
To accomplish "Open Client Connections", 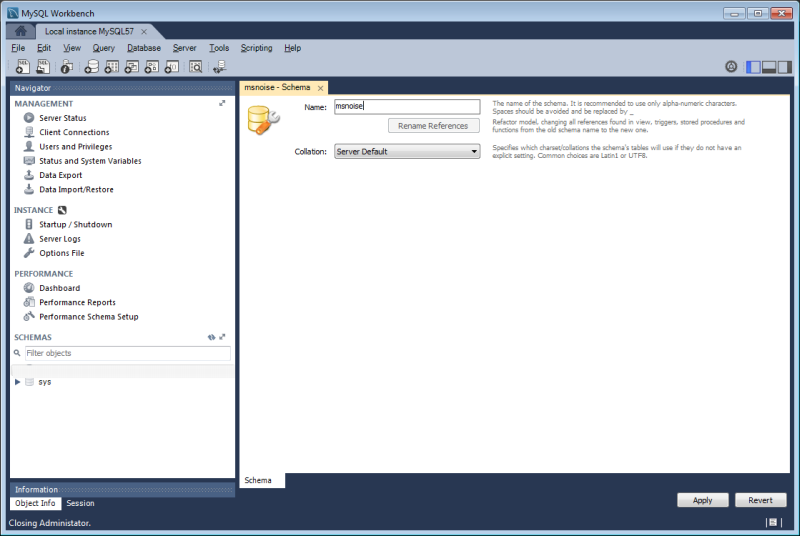I will 74,132.
